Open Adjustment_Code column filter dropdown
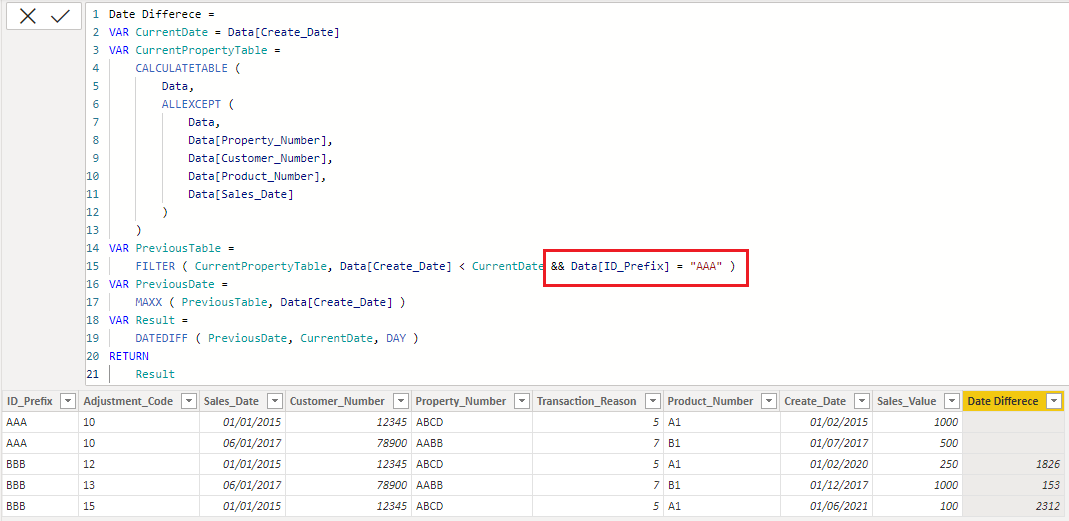Viewport: 1069px width, 521px height. (x=187, y=401)
